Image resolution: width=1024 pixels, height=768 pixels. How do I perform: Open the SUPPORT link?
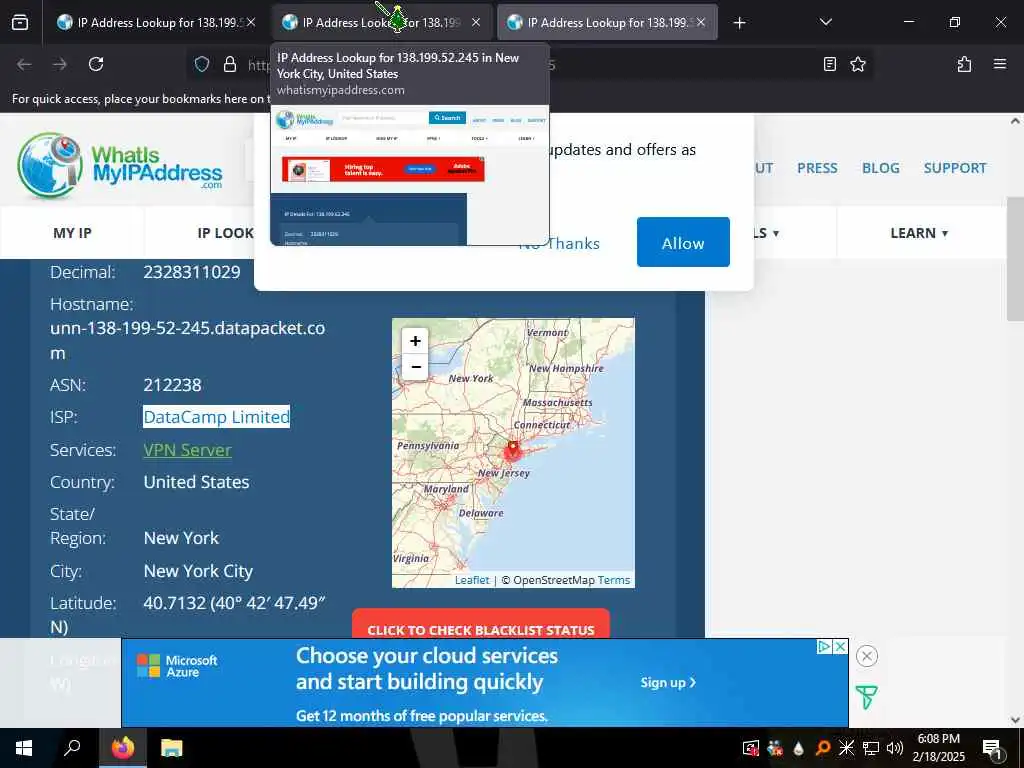pyautogui.click(x=955, y=168)
